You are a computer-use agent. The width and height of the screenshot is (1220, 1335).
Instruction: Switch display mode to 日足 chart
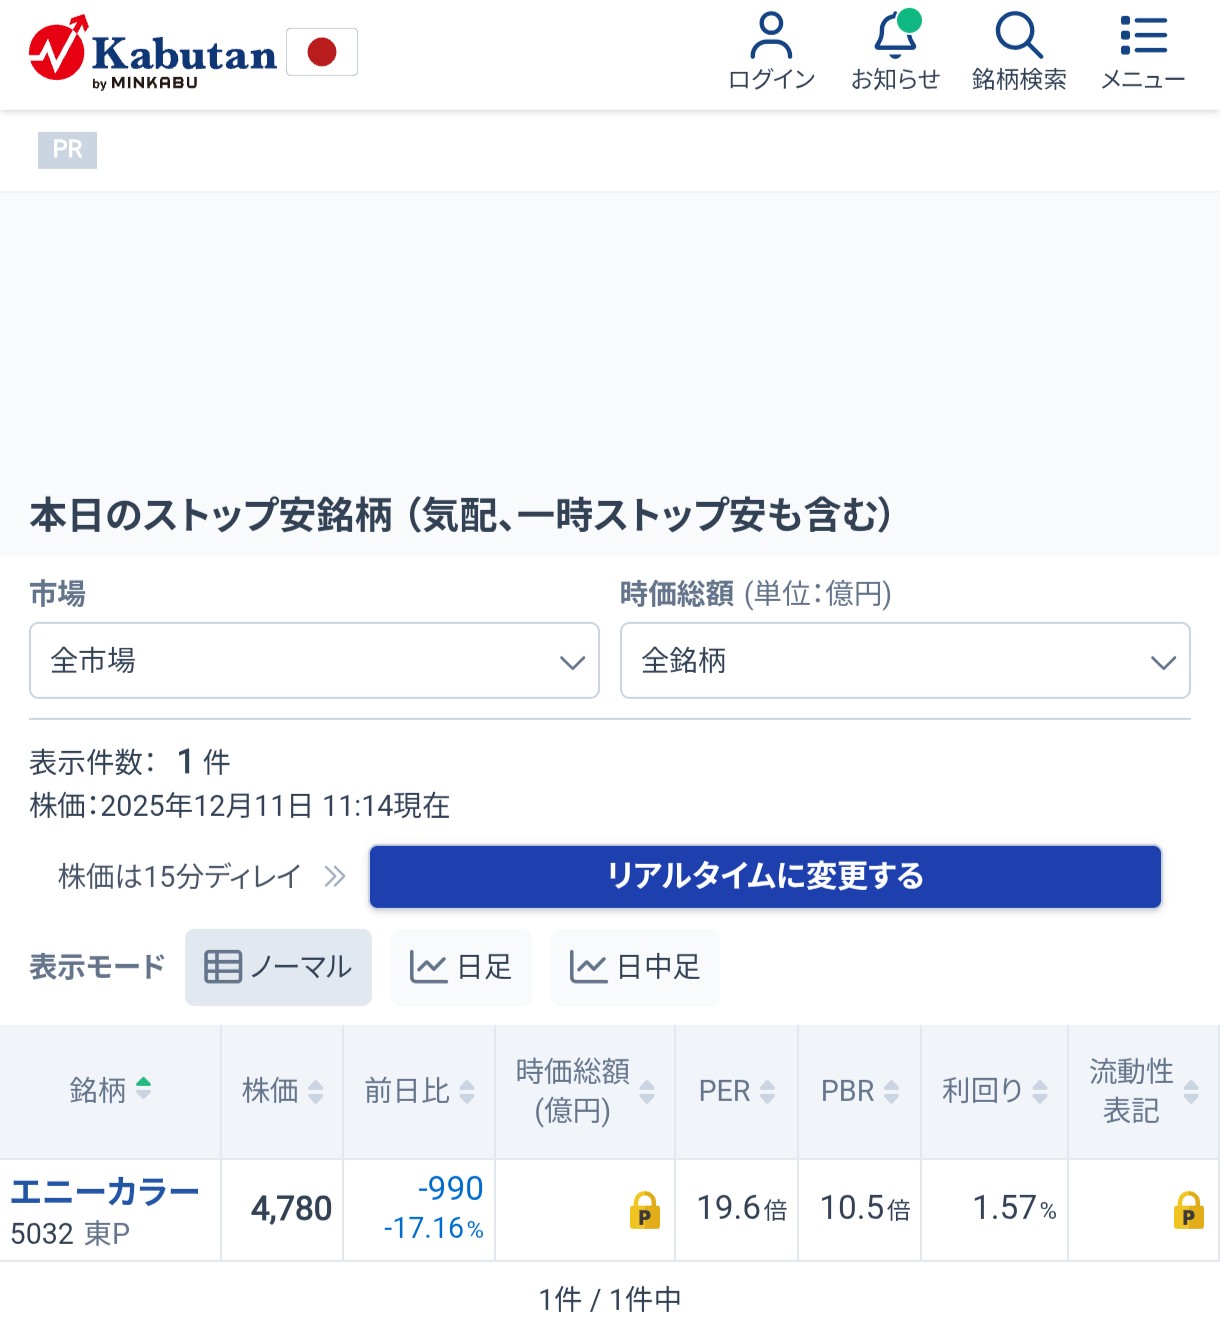point(461,967)
